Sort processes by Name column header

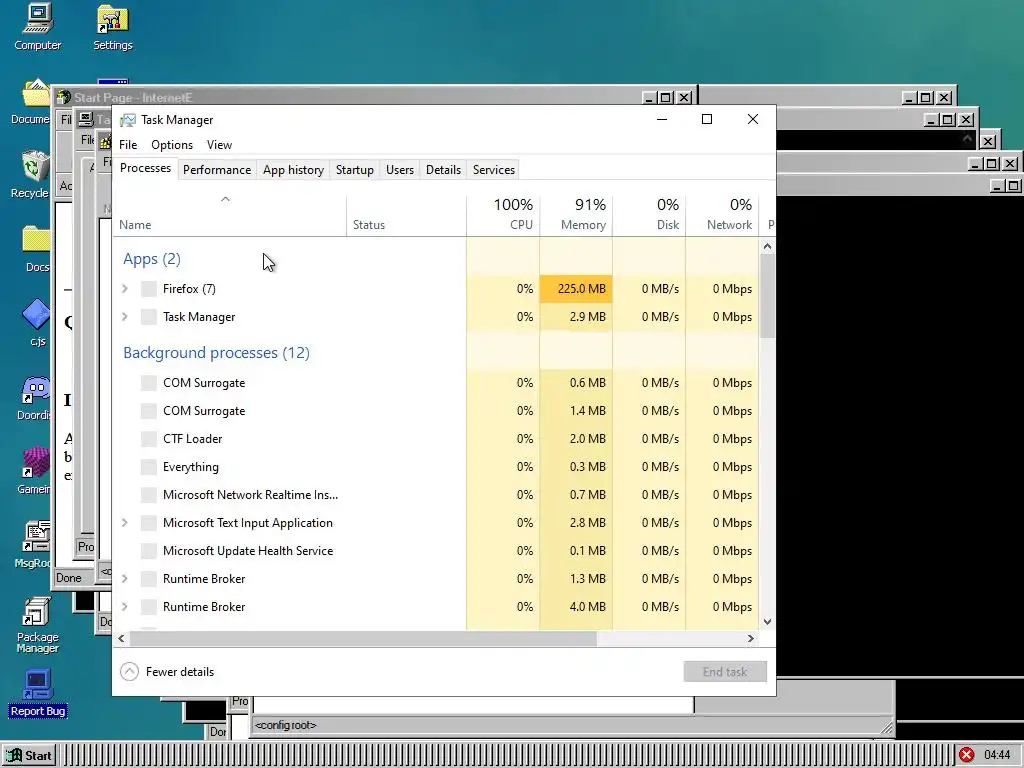230,214
